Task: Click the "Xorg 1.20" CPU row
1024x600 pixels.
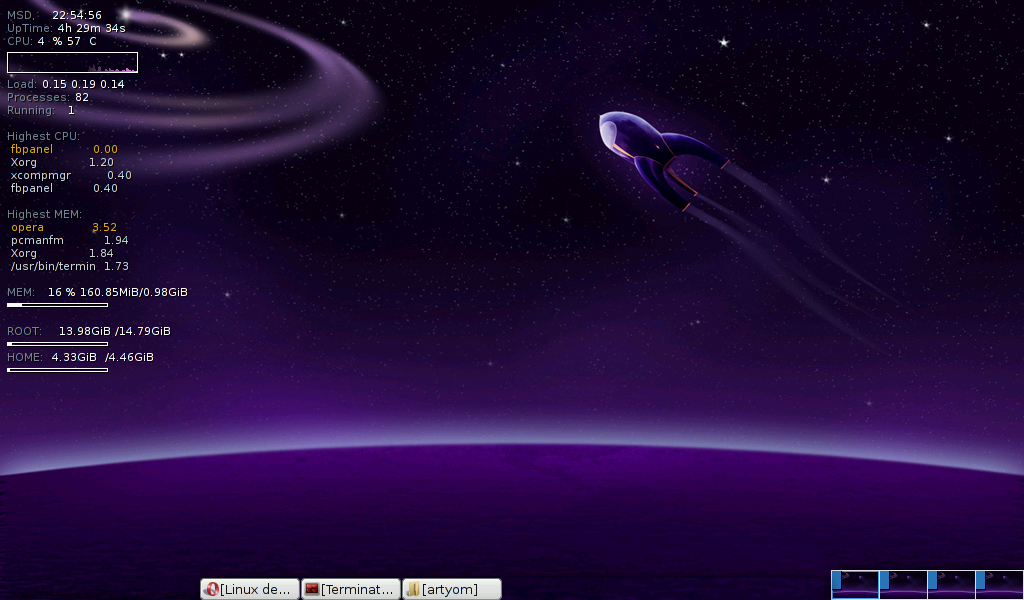Action: (x=62, y=162)
